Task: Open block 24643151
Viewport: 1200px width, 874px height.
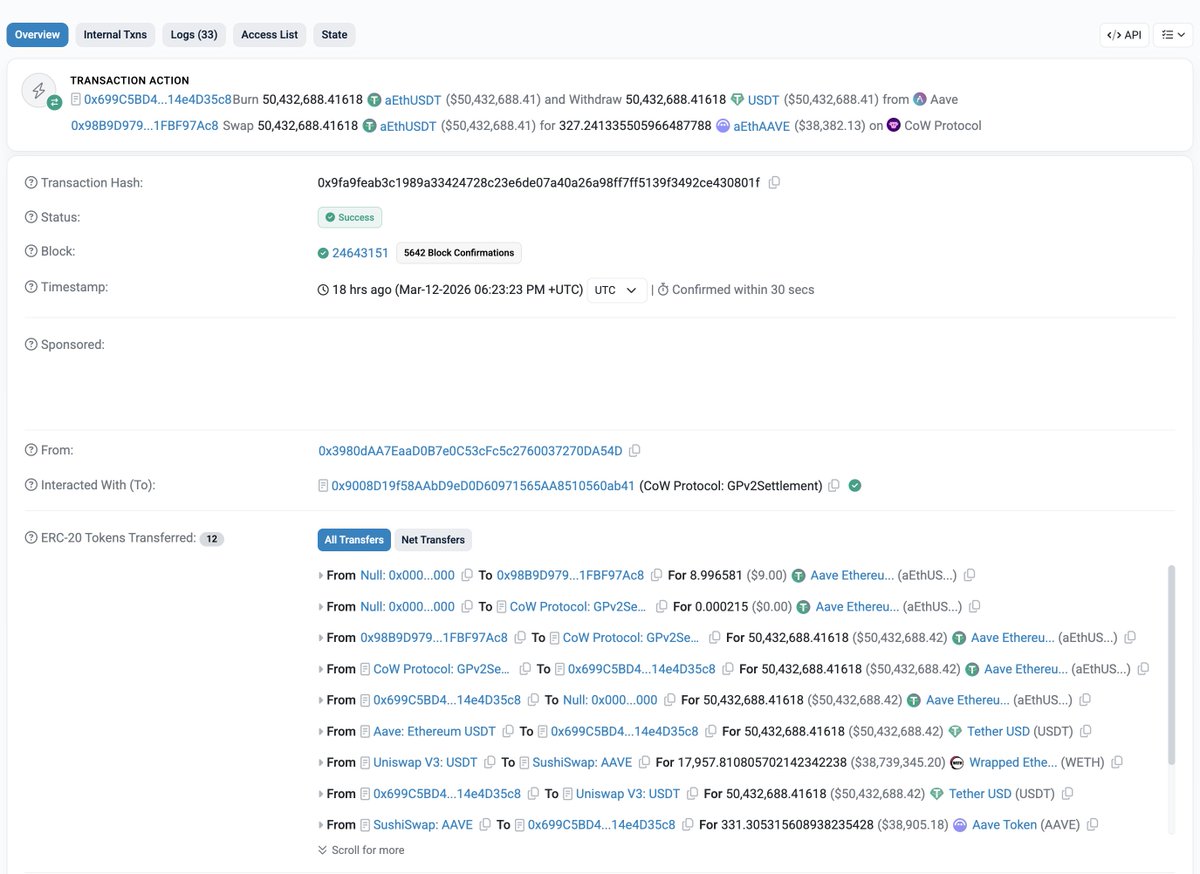Action: (x=361, y=252)
